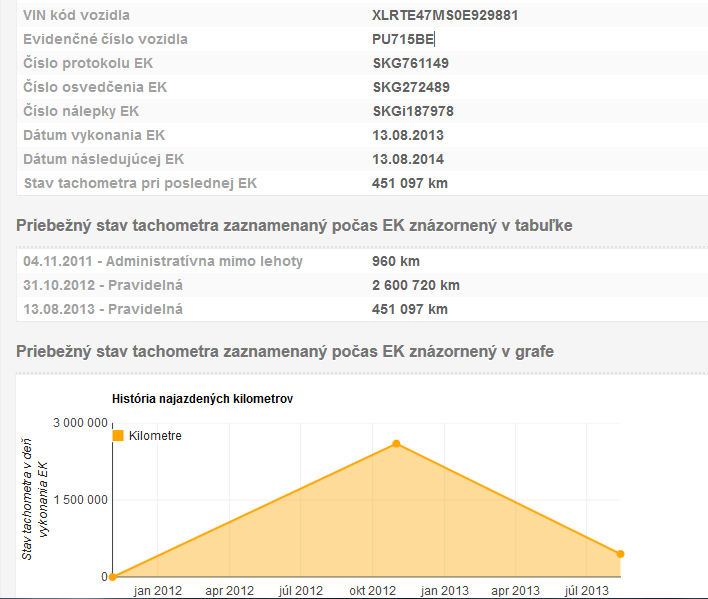Click the registration number PU715BE field
The height and width of the screenshot is (599, 708).
click(x=403, y=39)
